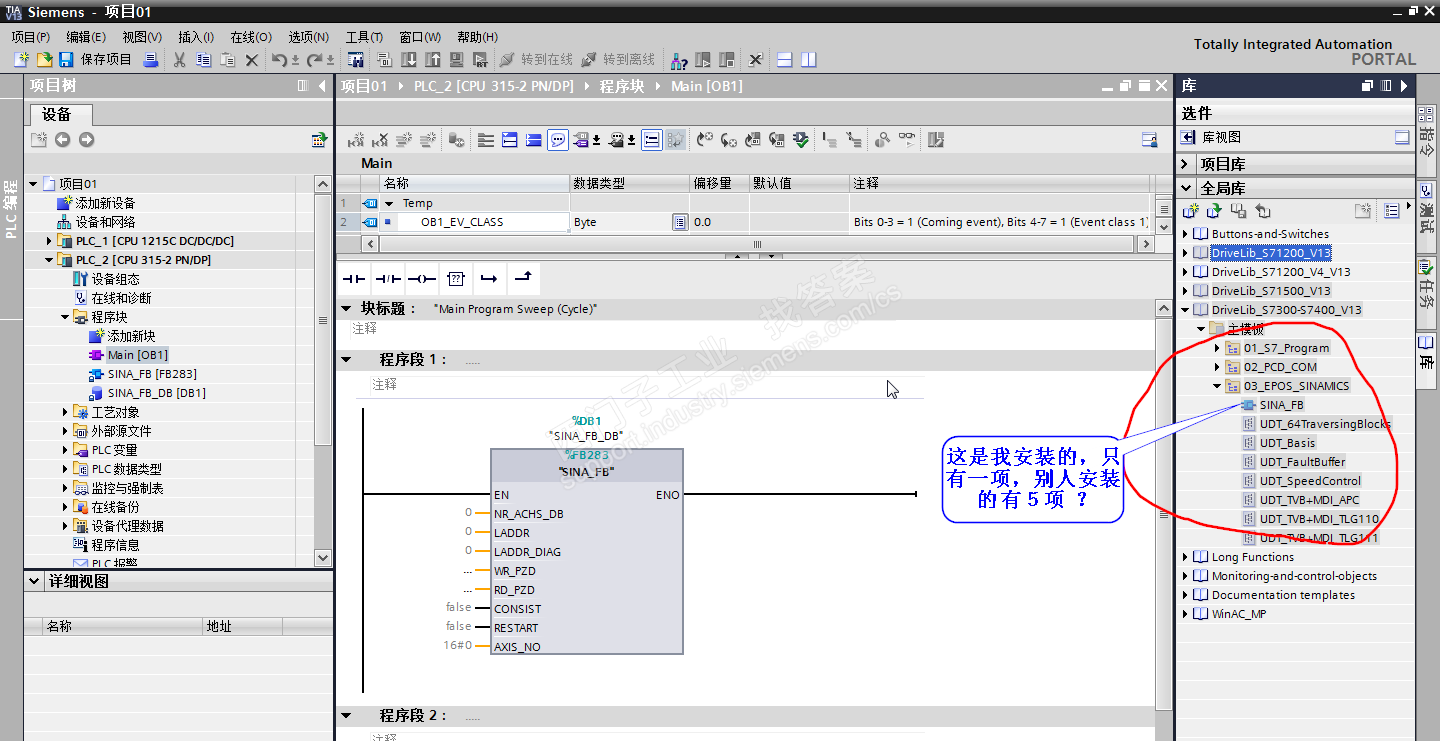The height and width of the screenshot is (741, 1440).
Task: Click the AXIS_NO input value 16#0
Action: [x=458, y=646]
